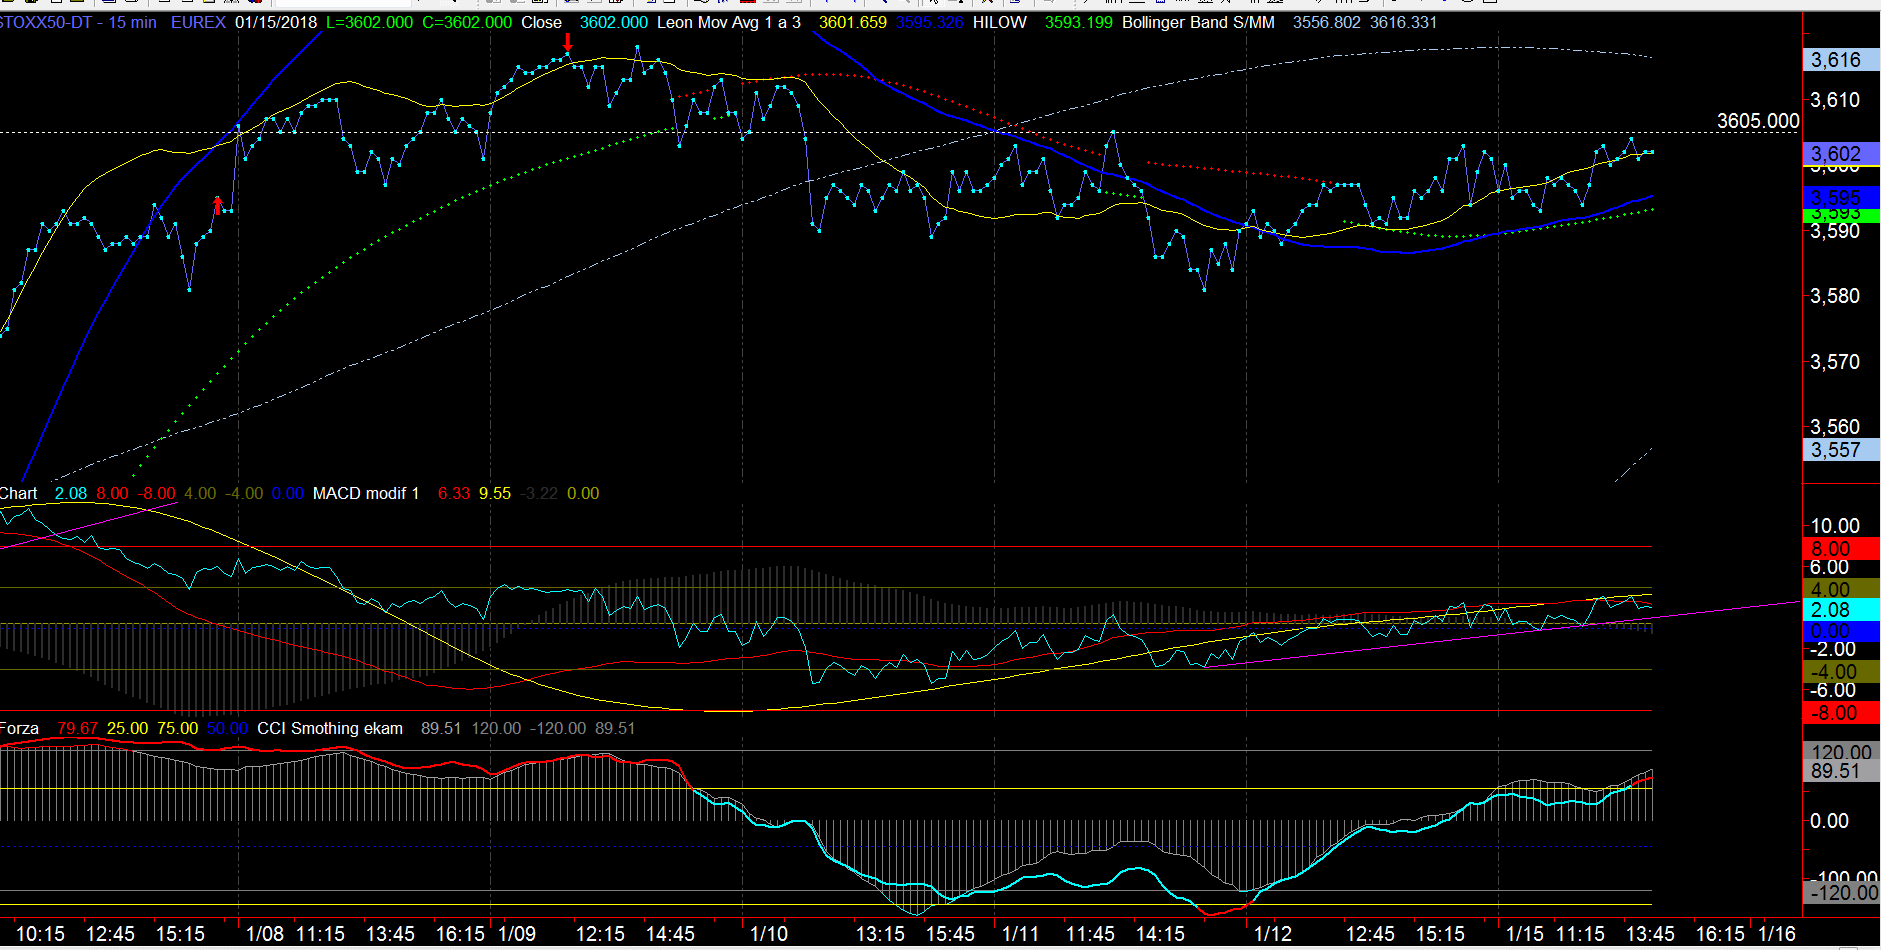This screenshot has height=950, width=1881.
Task: Click the 3556.802 lower Bollinger value
Action: (1326, 22)
